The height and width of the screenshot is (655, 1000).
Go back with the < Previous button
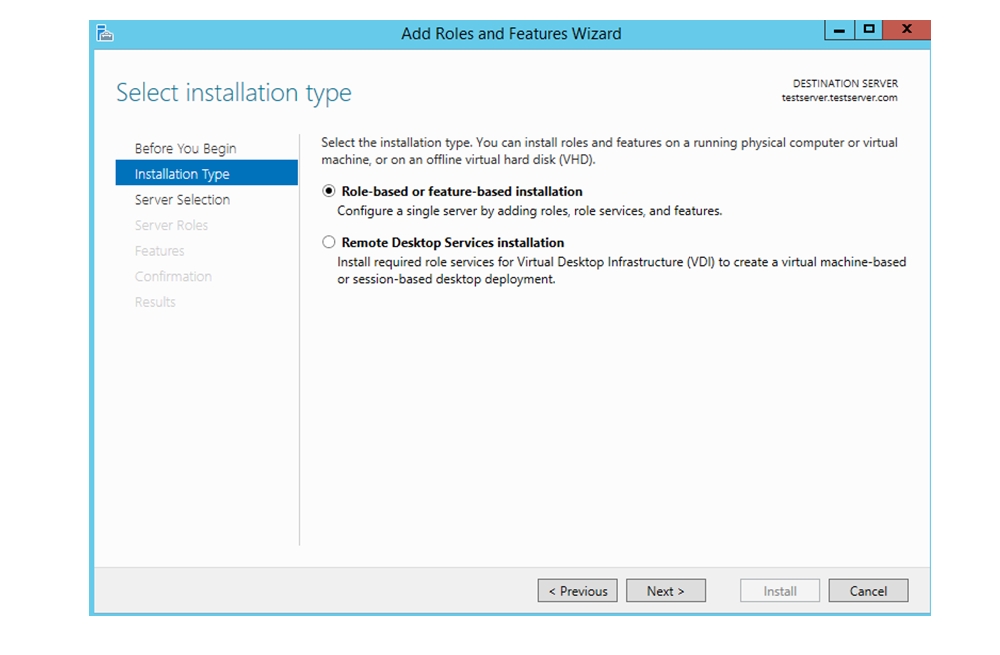click(577, 591)
